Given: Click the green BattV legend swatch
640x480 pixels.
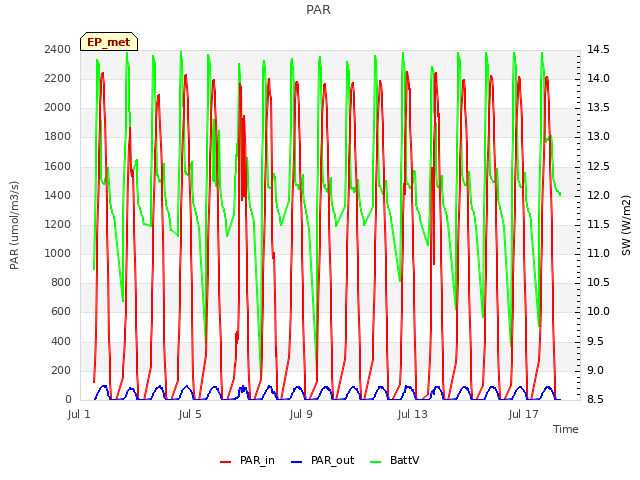Looking at the screenshot, I should (x=376, y=462).
